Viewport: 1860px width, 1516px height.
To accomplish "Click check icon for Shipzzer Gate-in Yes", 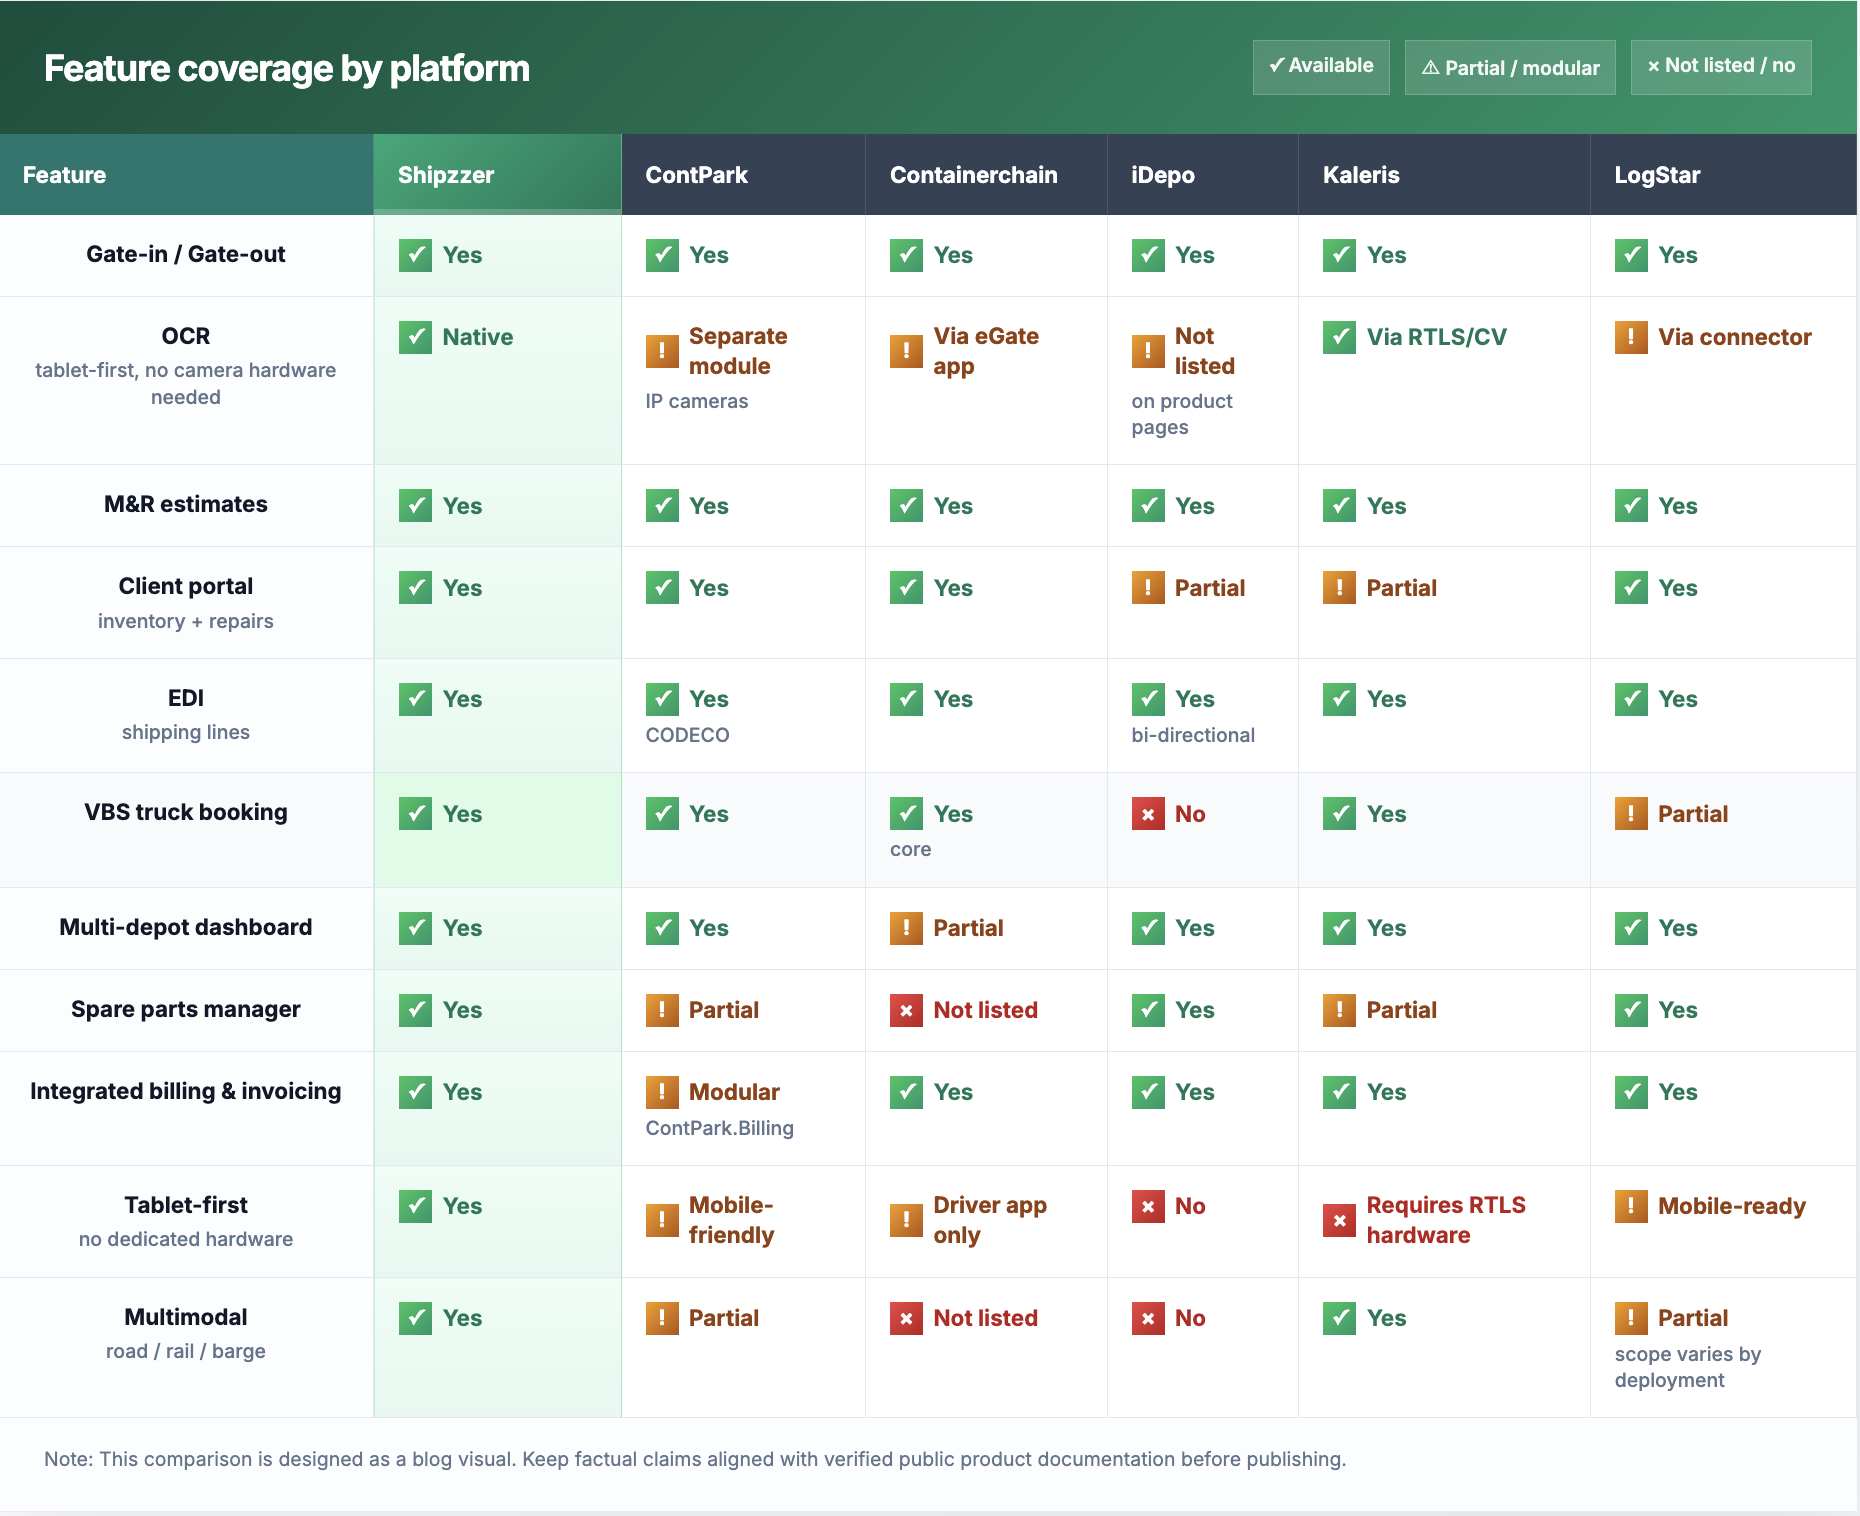I will tap(415, 255).
